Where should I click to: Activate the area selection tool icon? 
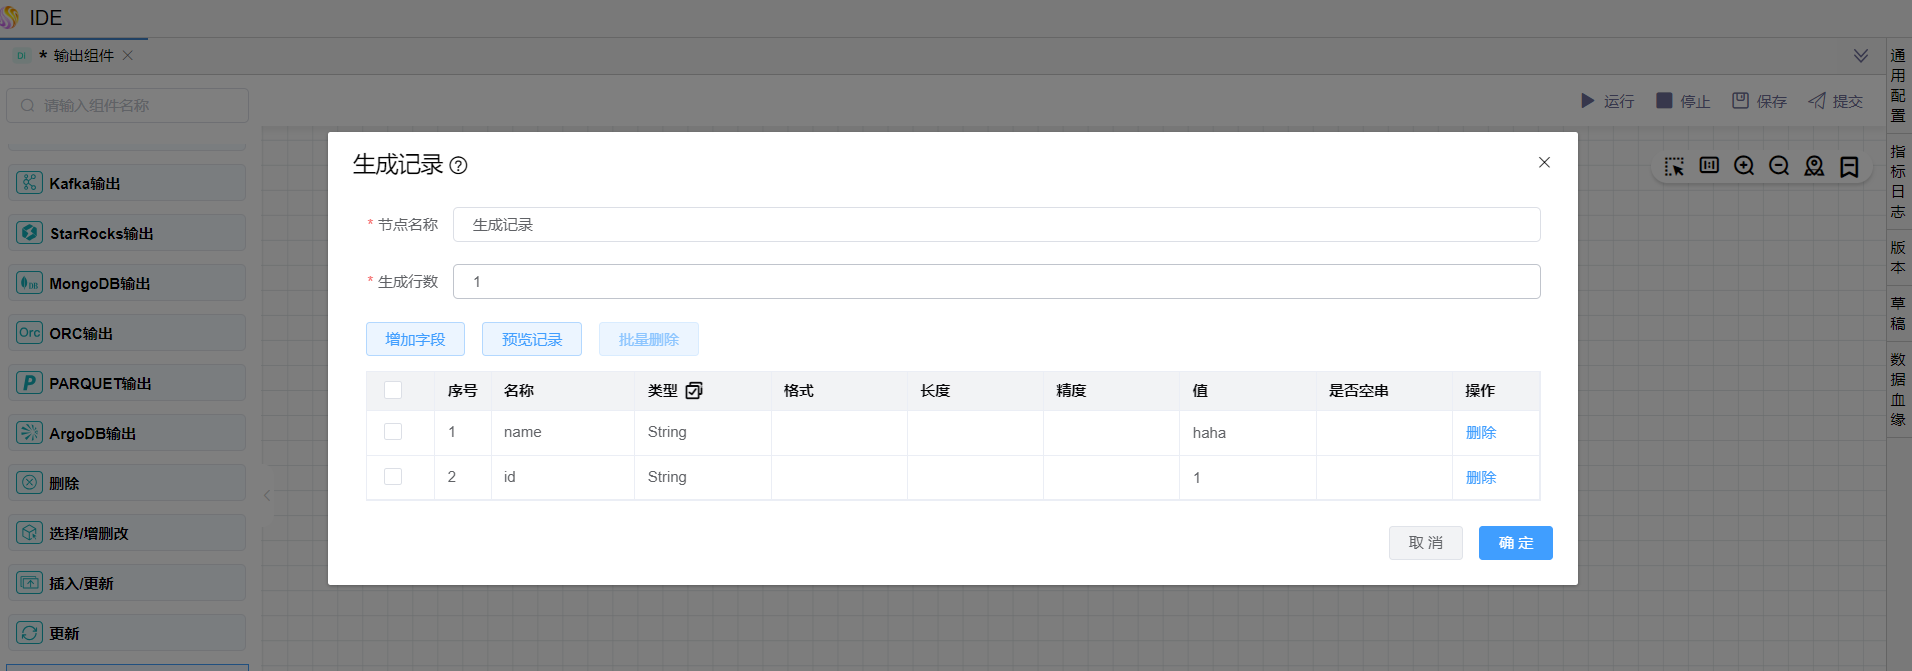click(1674, 166)
